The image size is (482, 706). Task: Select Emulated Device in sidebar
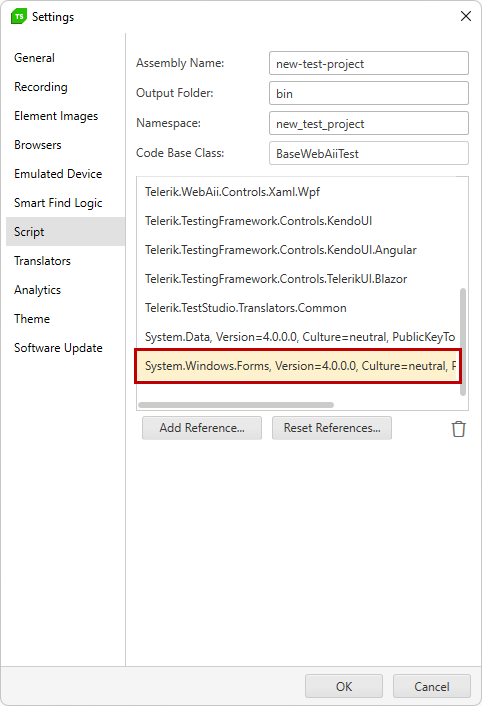65,174
